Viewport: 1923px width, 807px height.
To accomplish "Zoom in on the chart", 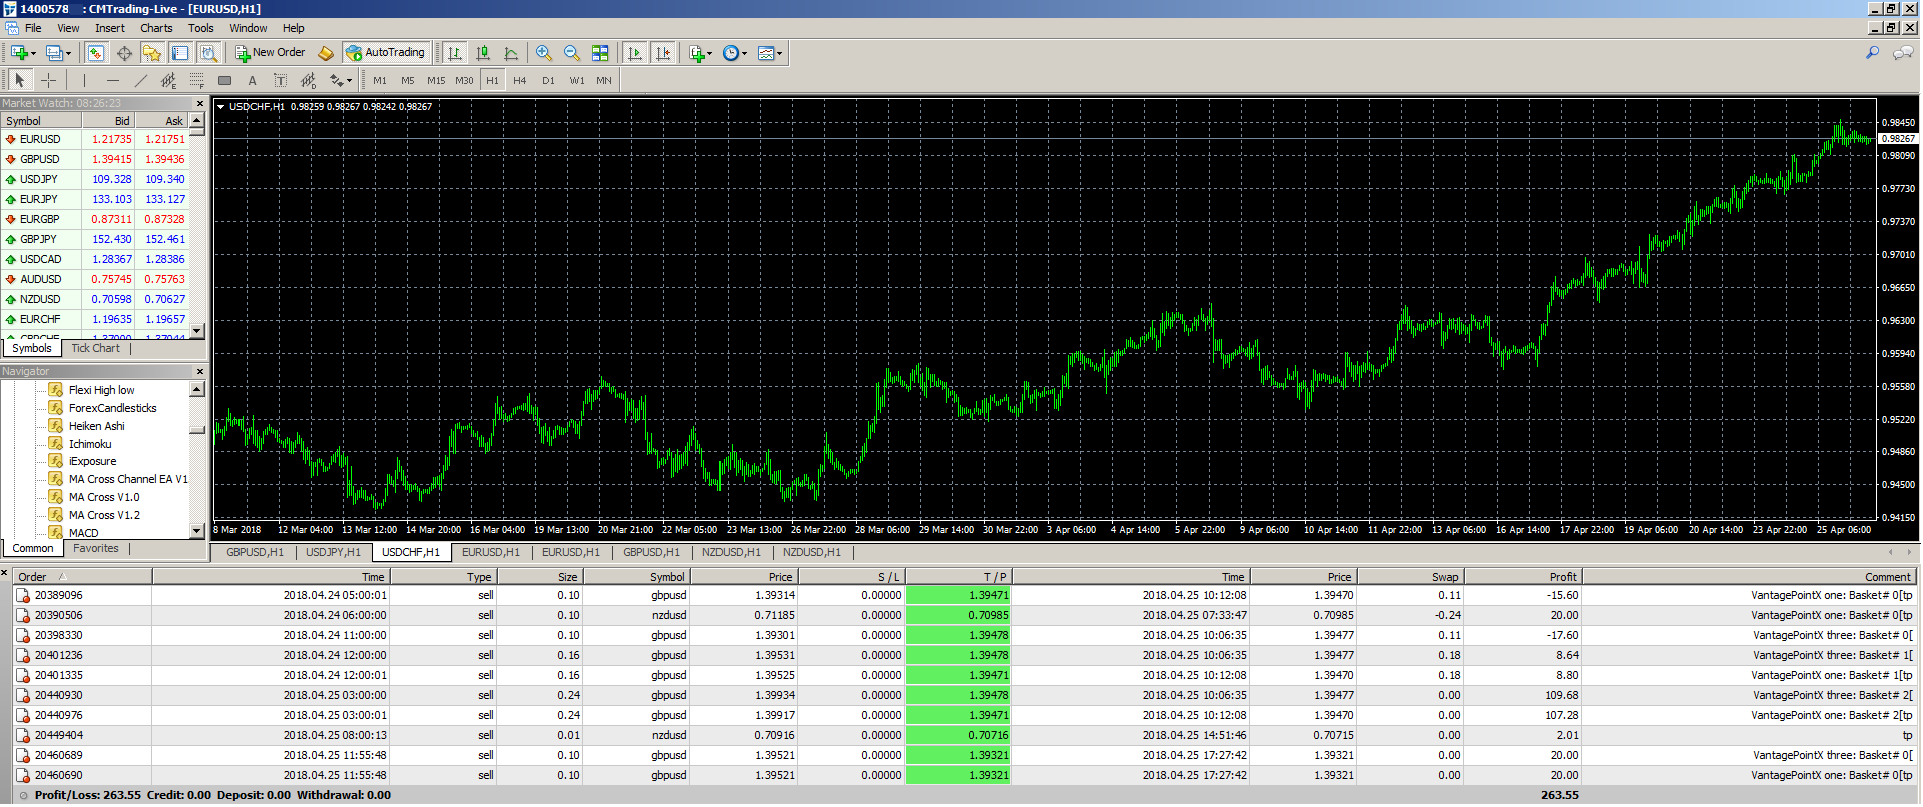I will coord(543,53).
